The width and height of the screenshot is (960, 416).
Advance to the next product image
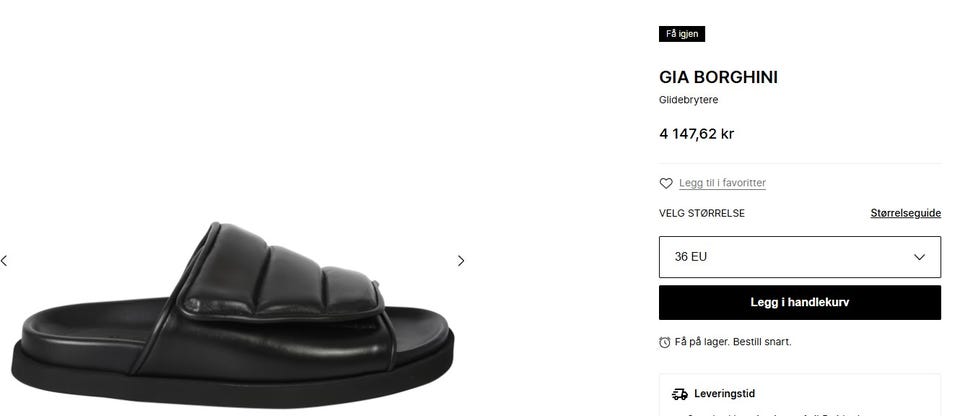coord(461,261)
